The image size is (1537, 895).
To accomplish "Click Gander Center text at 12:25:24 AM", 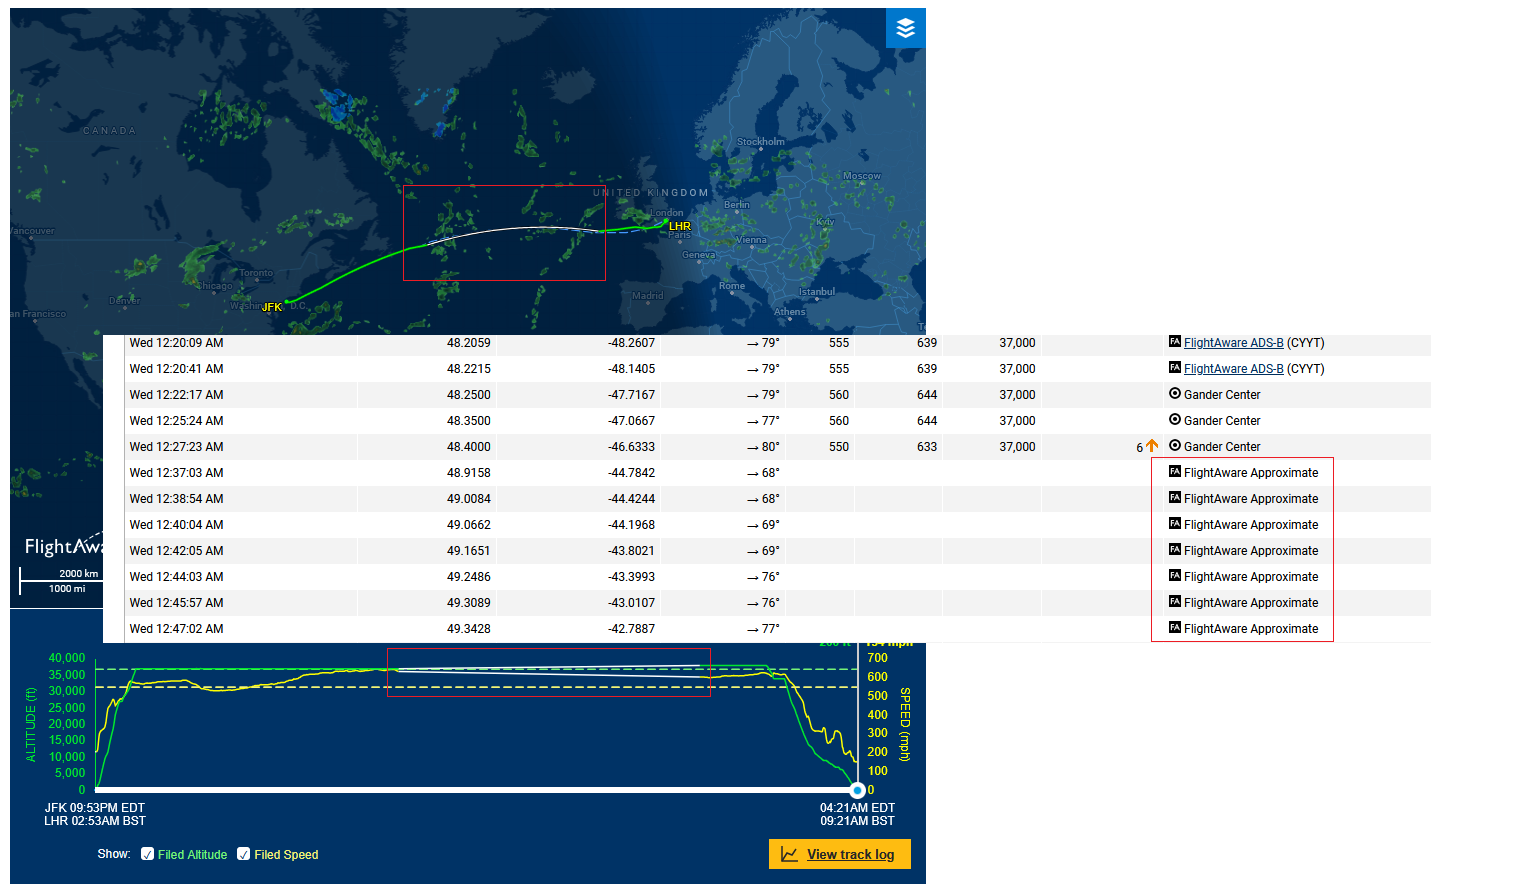I will tap(1222, 421).
